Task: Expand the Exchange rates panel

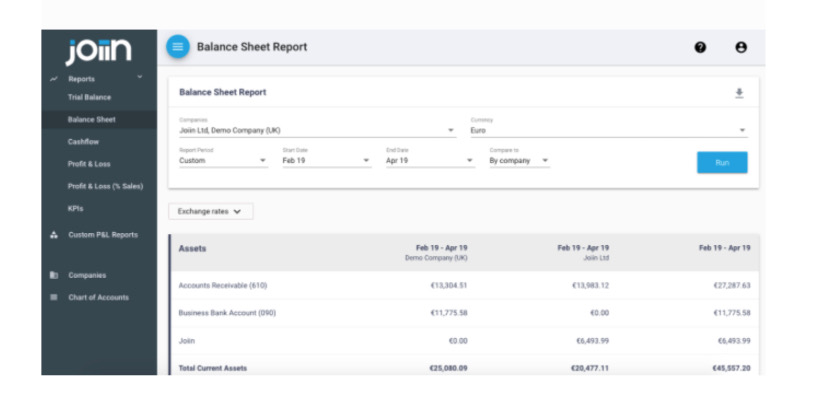Action: [211, 211]
